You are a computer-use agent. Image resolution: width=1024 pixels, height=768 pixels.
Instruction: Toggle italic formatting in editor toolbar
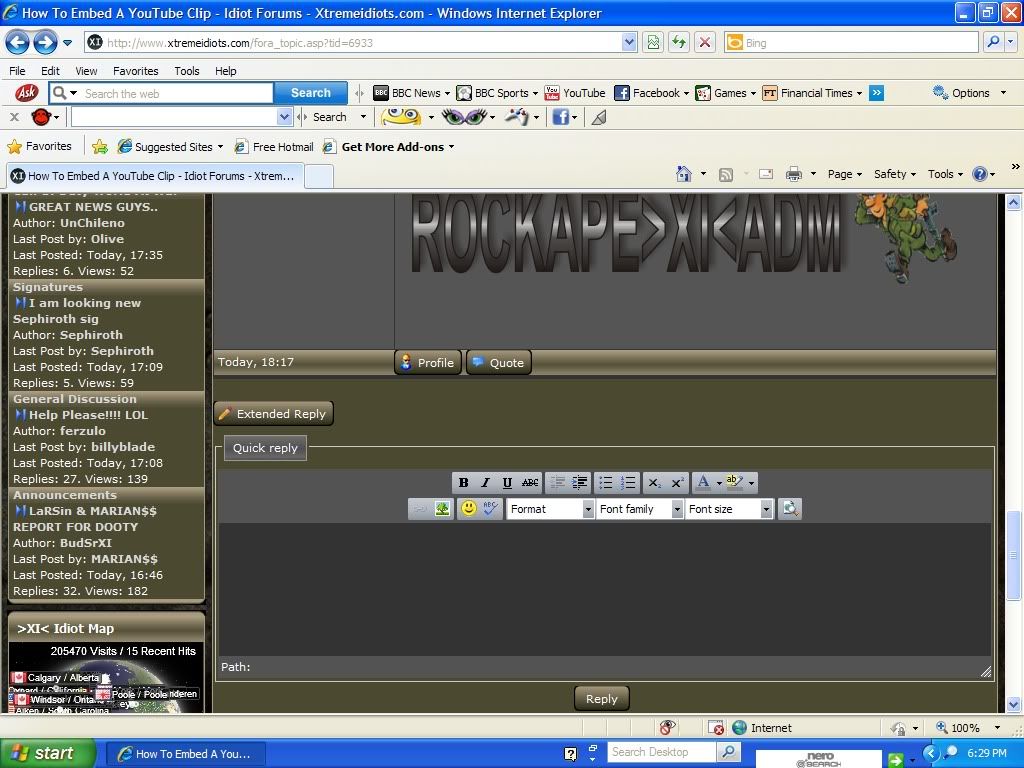pos(485,483)
